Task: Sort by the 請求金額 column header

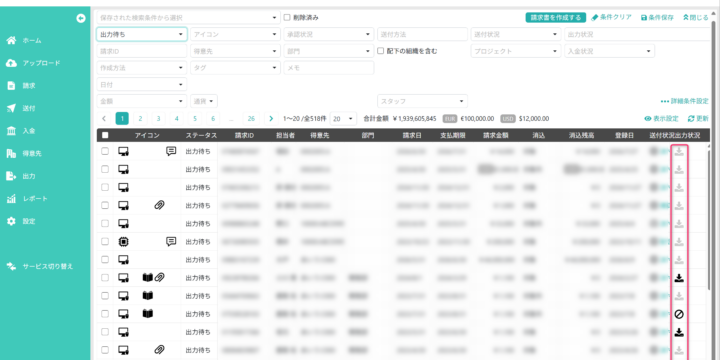Action: coord(495,135)
